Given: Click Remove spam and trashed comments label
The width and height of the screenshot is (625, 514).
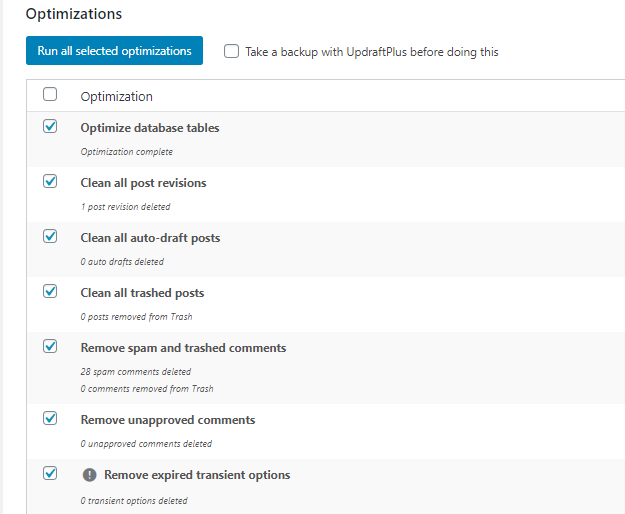Looking at the screenshot, I should [x=183, y=348].
